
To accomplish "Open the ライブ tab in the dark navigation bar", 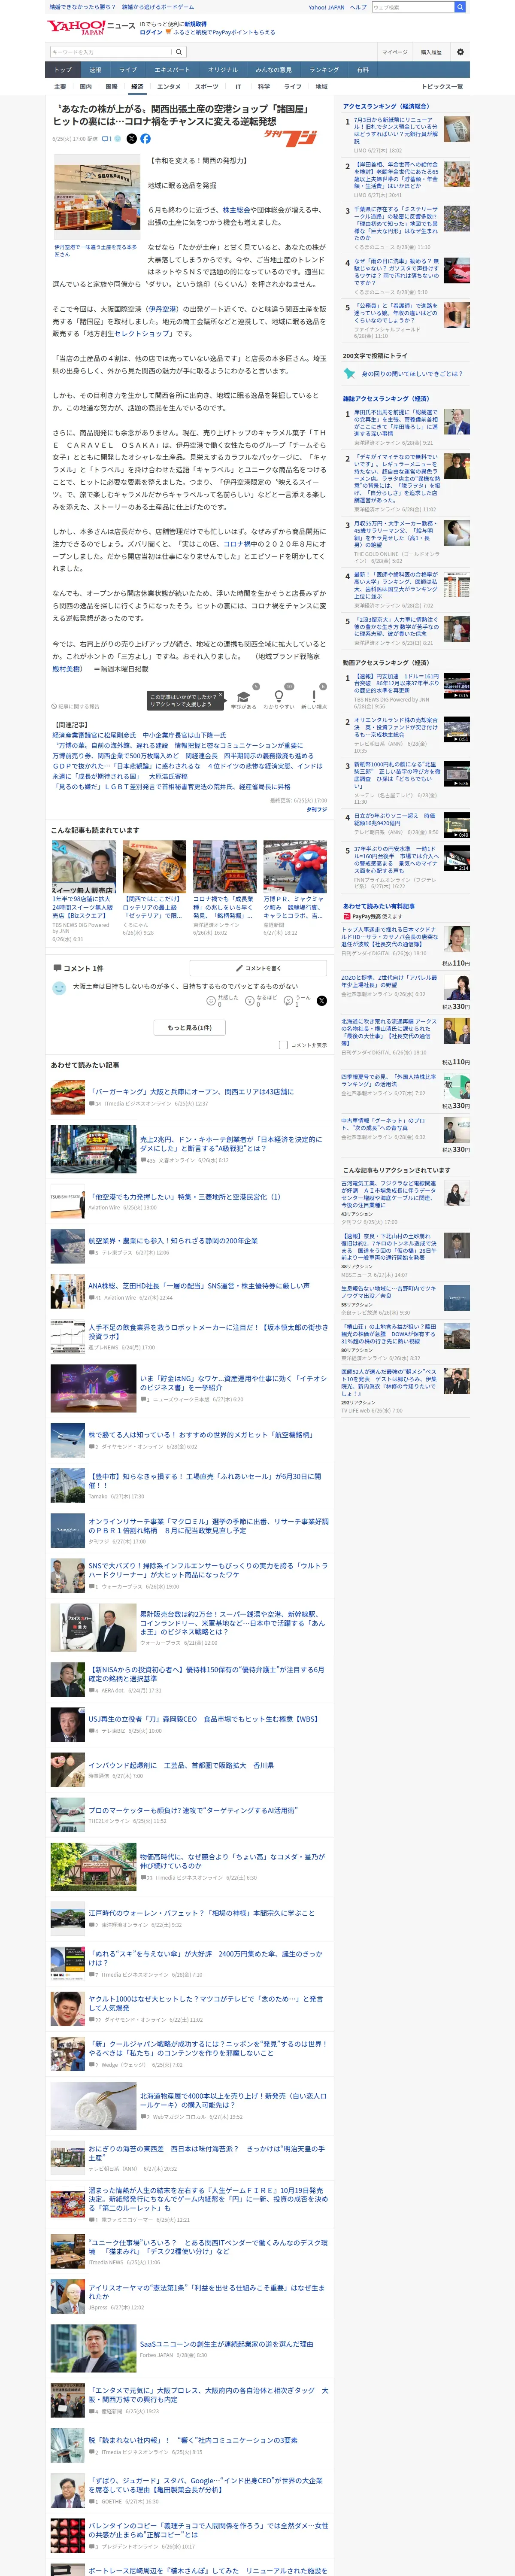I will click(x=128, y=70).
